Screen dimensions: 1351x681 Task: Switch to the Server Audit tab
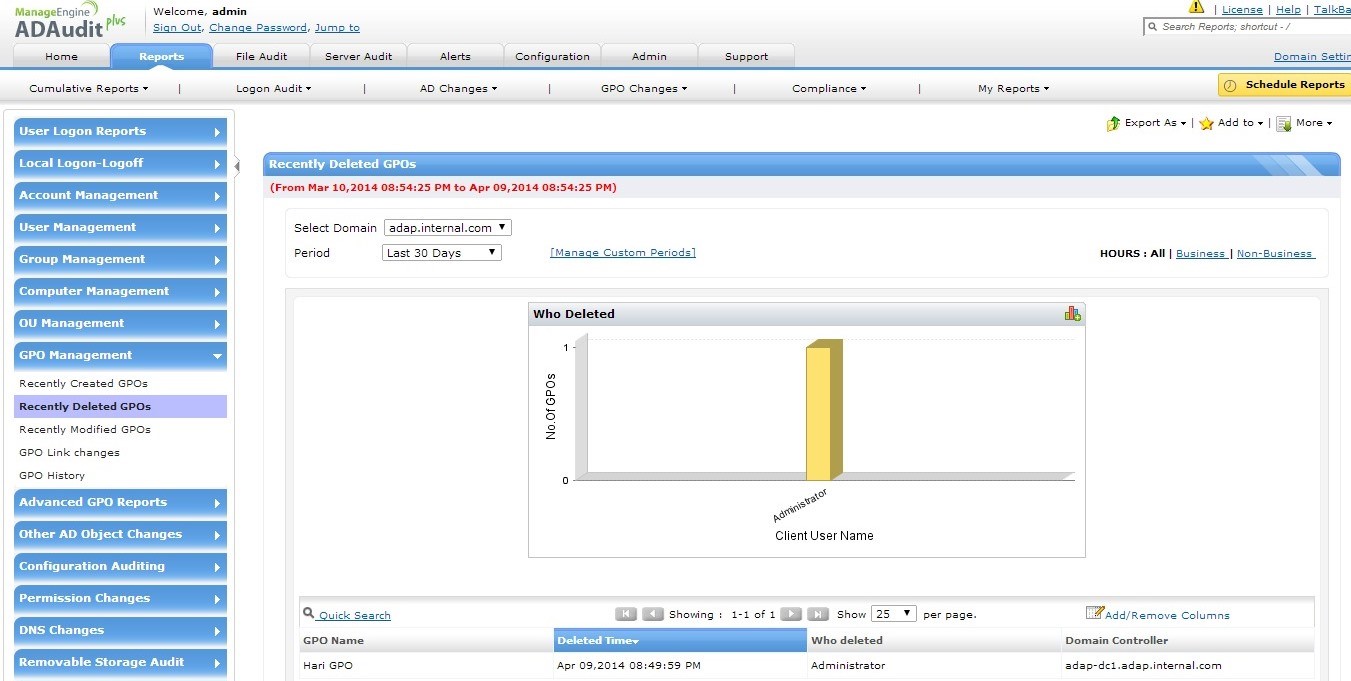pos(358,57)
